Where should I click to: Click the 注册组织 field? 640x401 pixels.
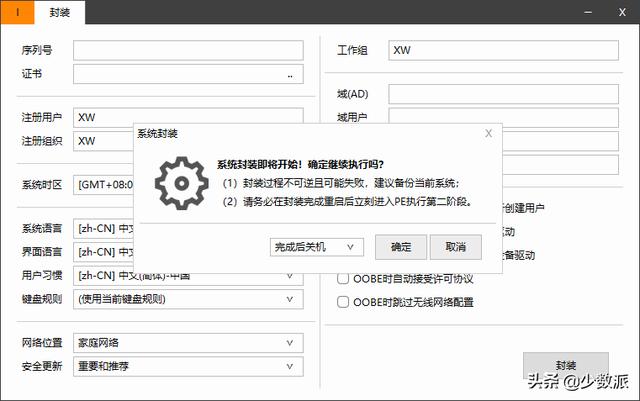pyautogui.click(x=104, y=141)
